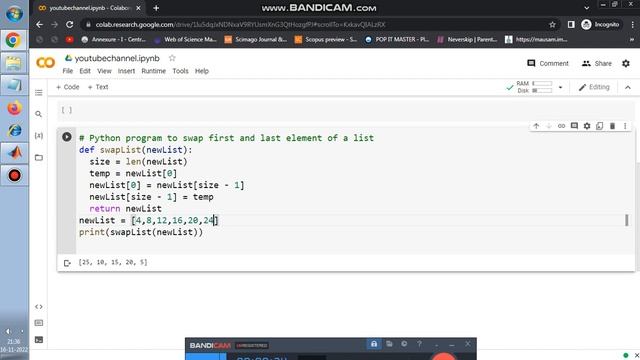640x360 pixels.
Task: Go back in browser
Action: coord(39,24)
